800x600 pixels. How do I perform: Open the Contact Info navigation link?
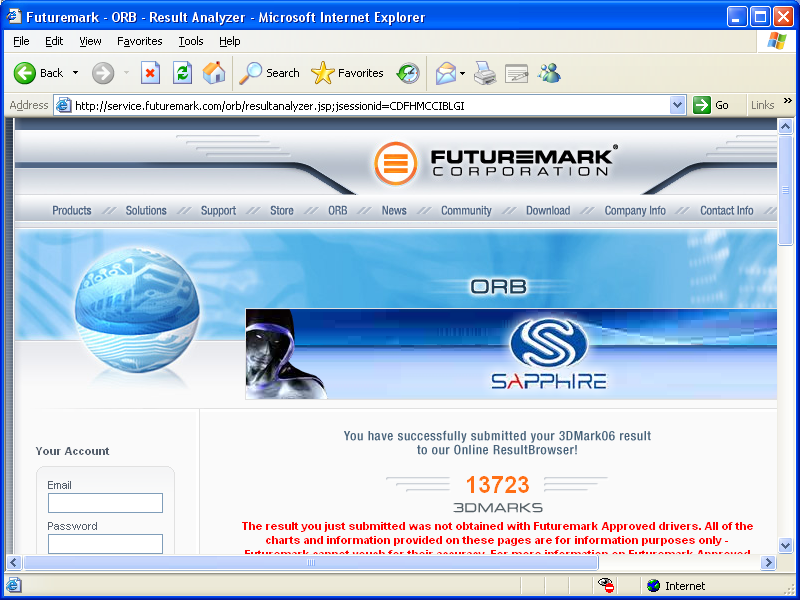[x=727, y=210]
